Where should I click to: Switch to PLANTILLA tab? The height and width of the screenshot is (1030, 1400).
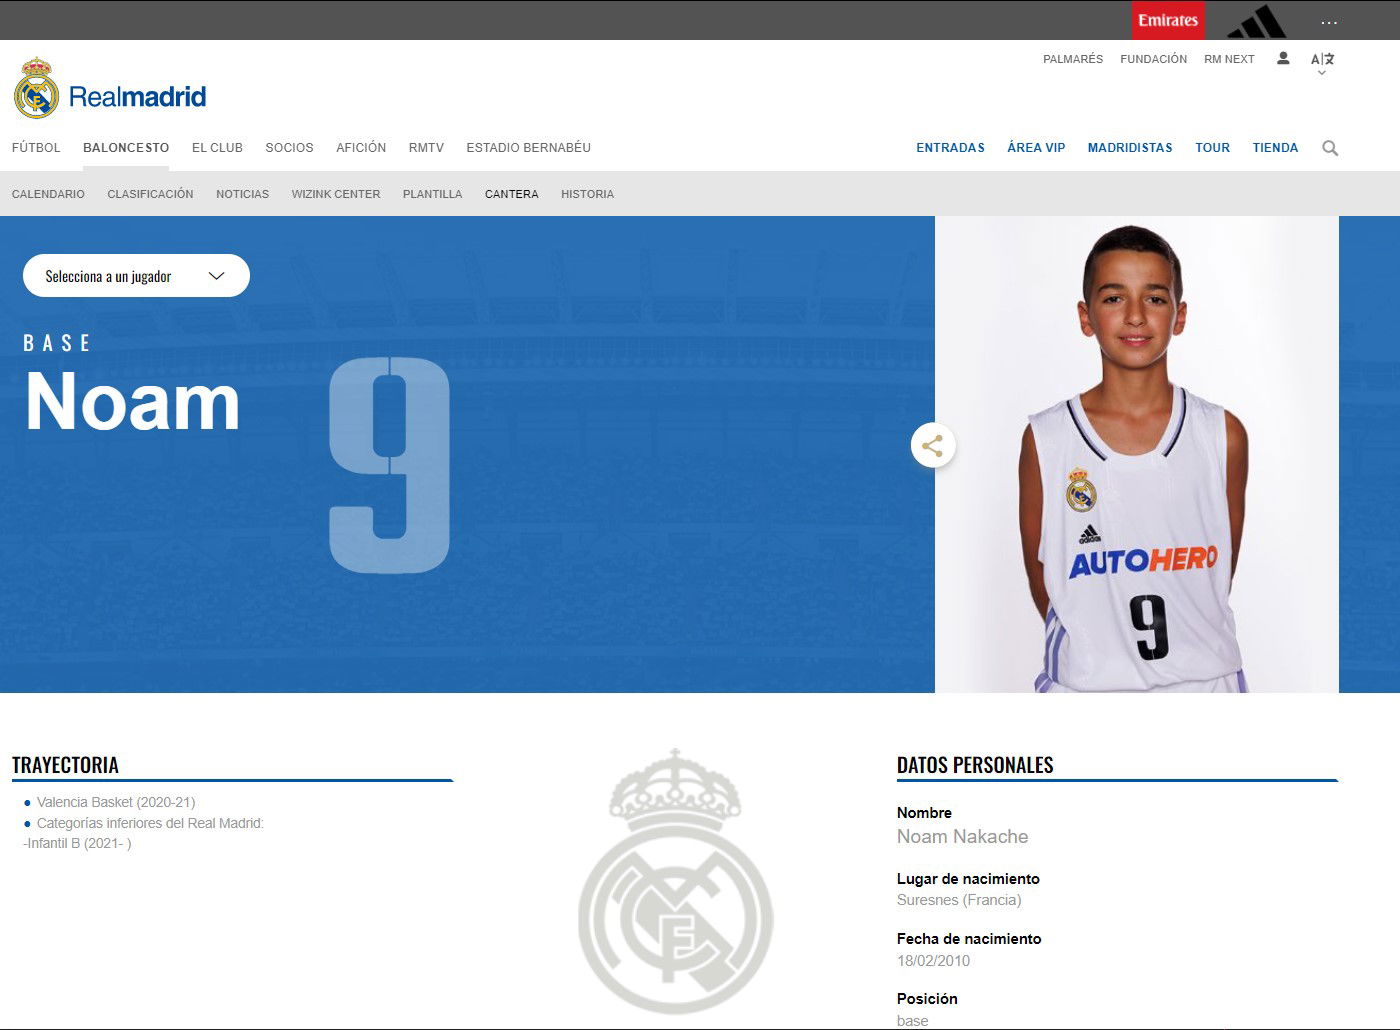coord(432,194)
